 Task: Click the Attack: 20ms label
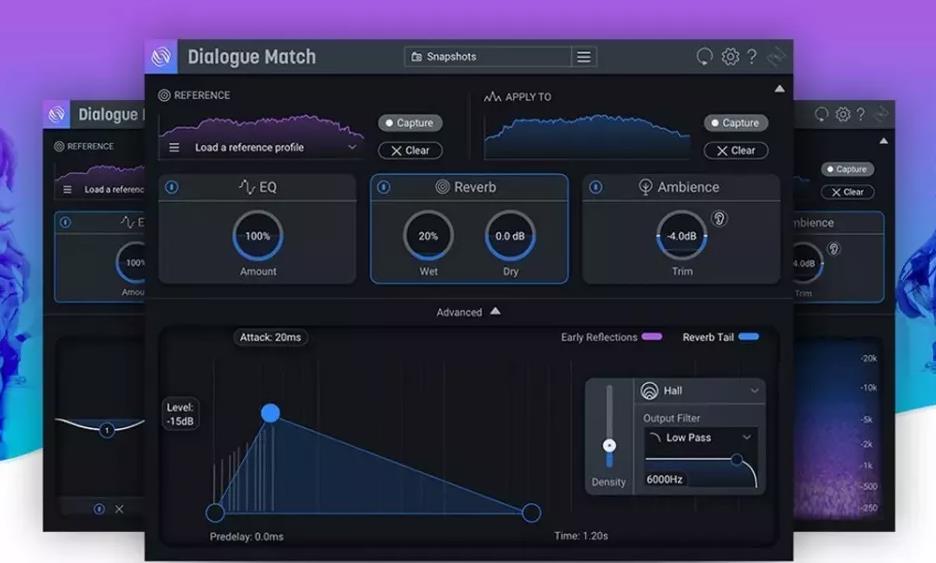pyautogui.click(x=270, y=337)
